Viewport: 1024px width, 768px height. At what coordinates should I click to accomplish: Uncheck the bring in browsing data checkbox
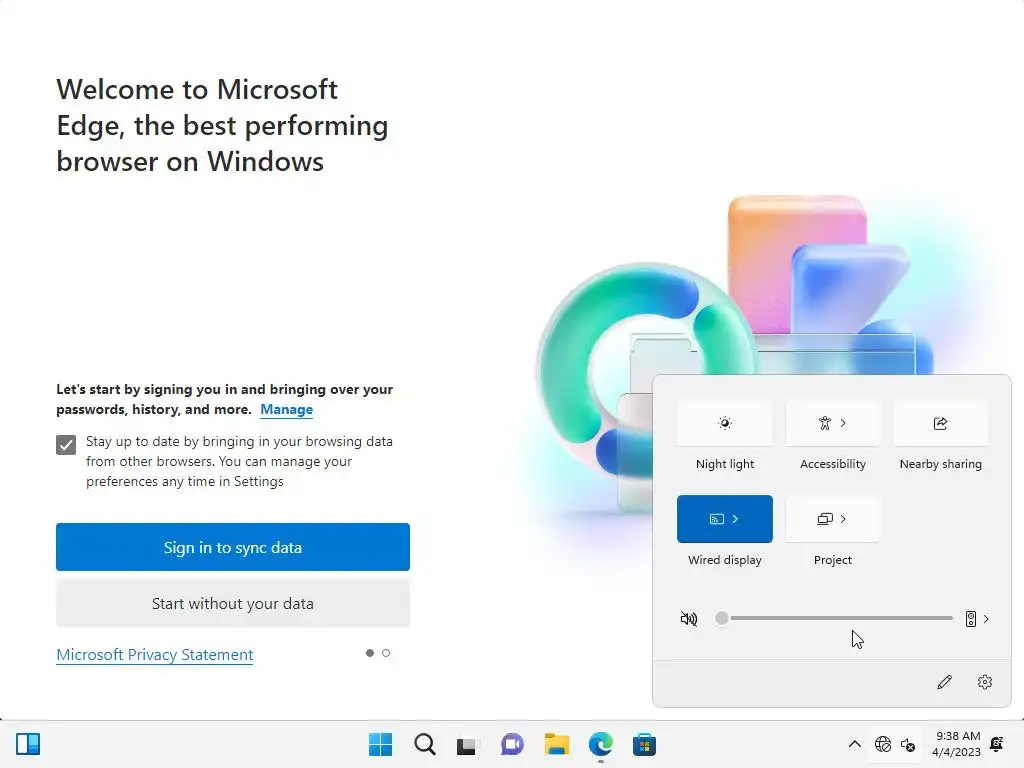(x=66, y=445)
